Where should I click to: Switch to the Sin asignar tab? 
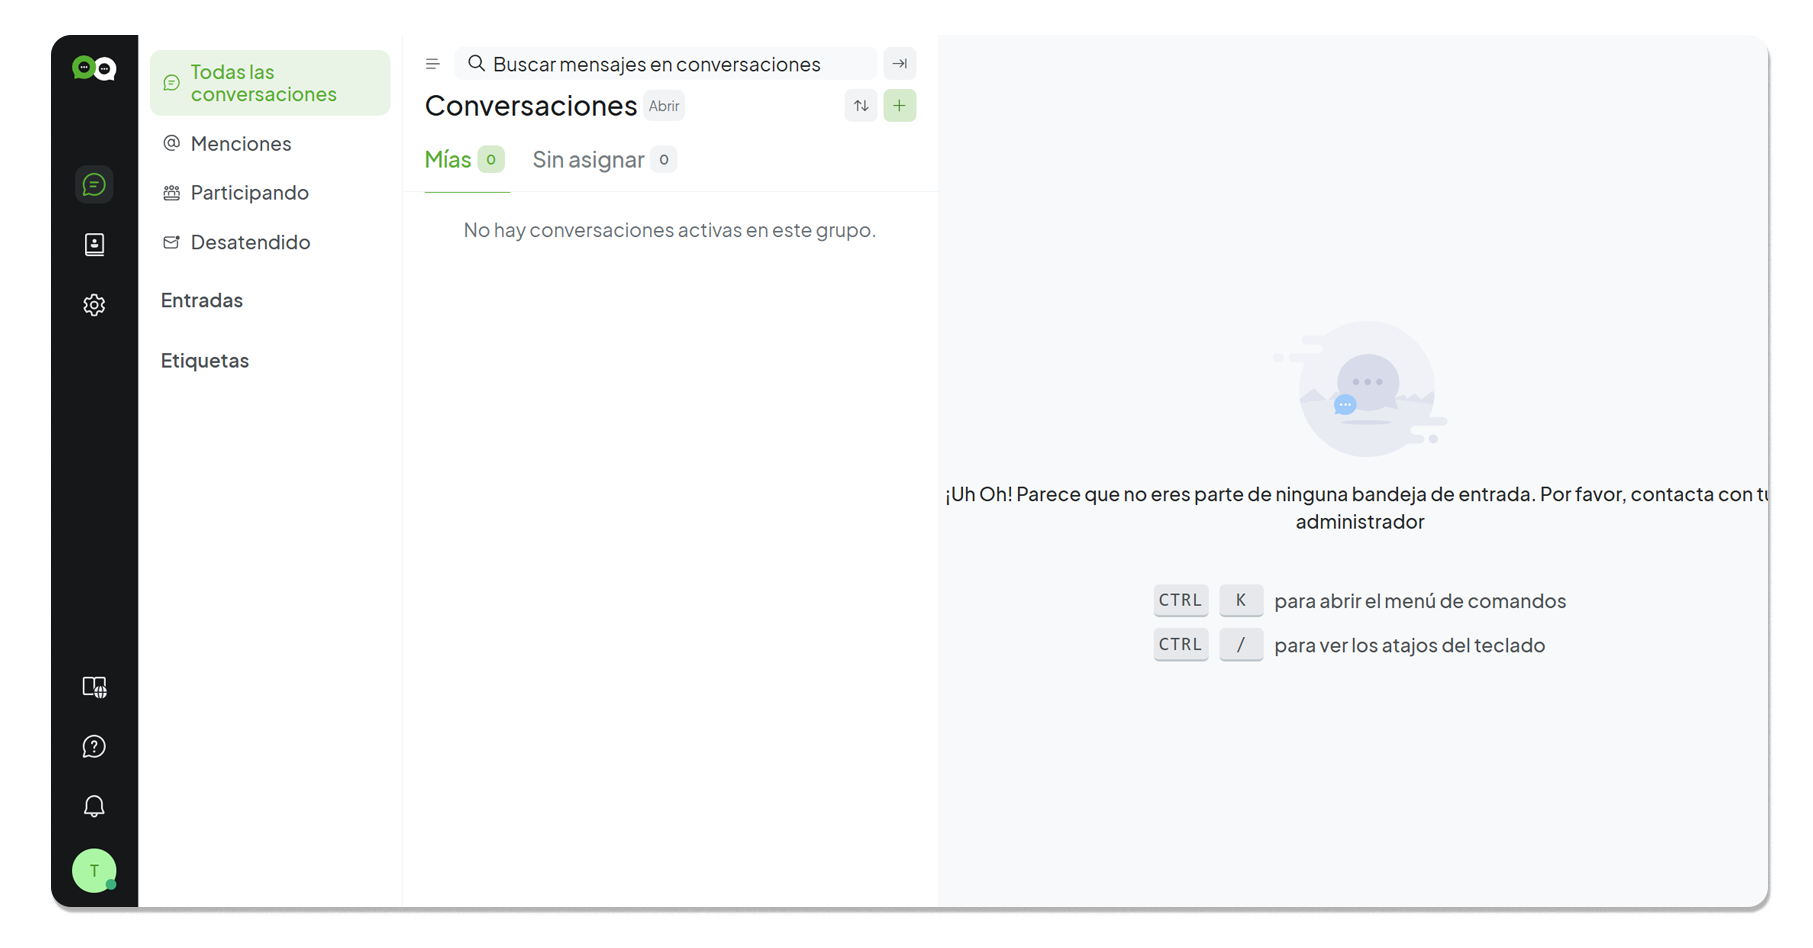588,160
